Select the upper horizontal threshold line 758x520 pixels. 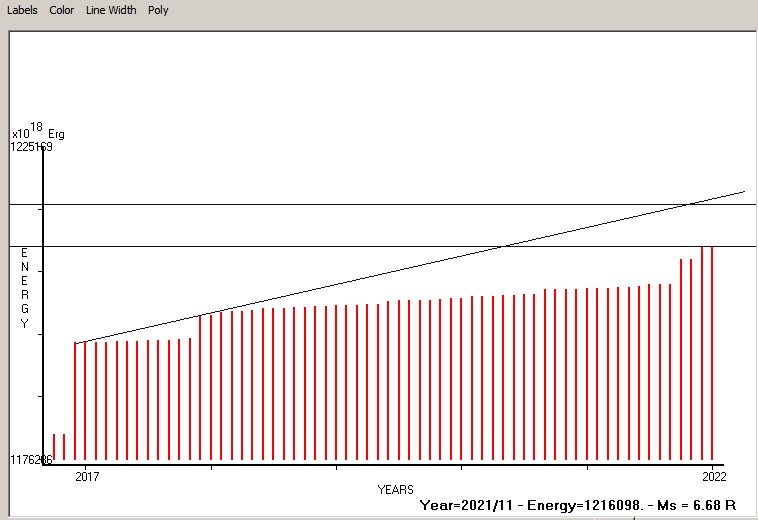point(300,204)
